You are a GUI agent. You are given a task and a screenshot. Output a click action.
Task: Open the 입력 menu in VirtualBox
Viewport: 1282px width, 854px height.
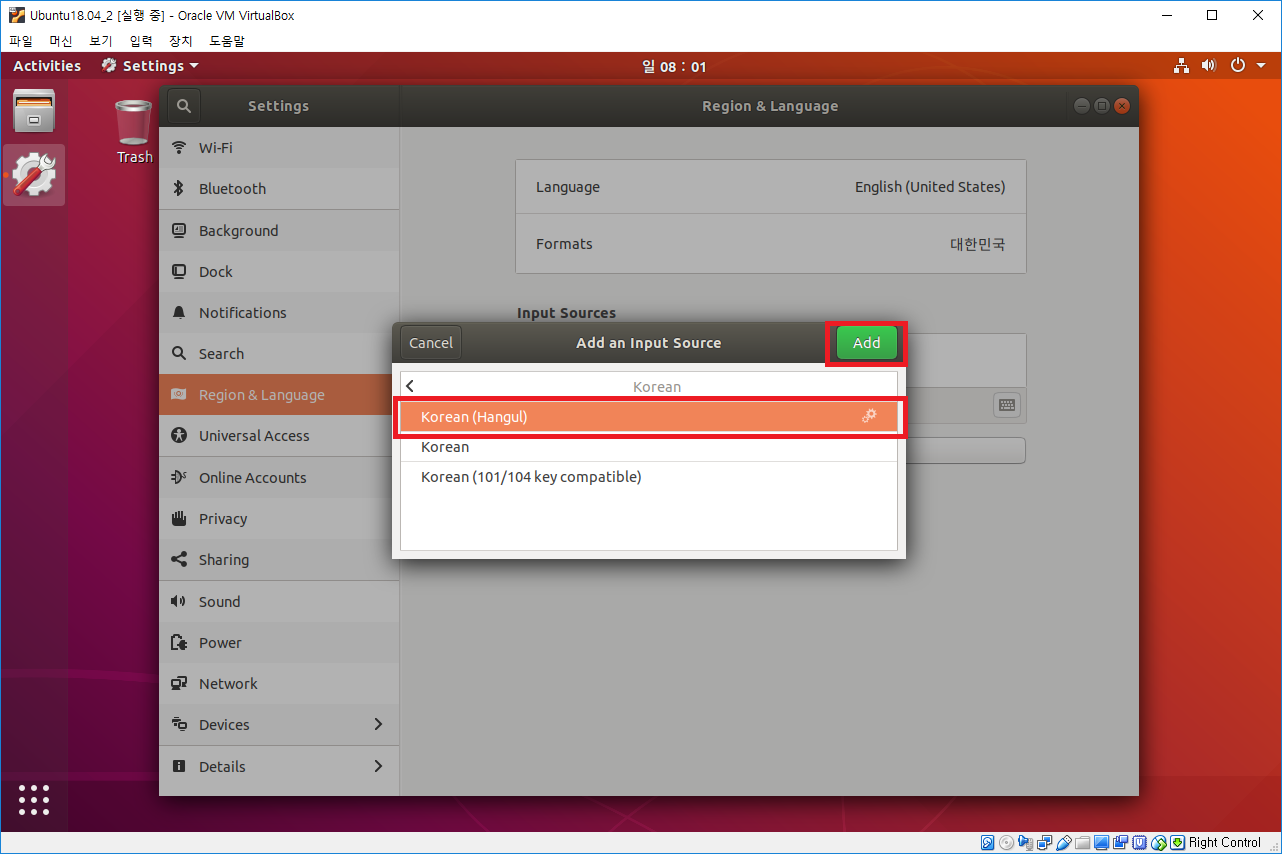tap(141, 41)
